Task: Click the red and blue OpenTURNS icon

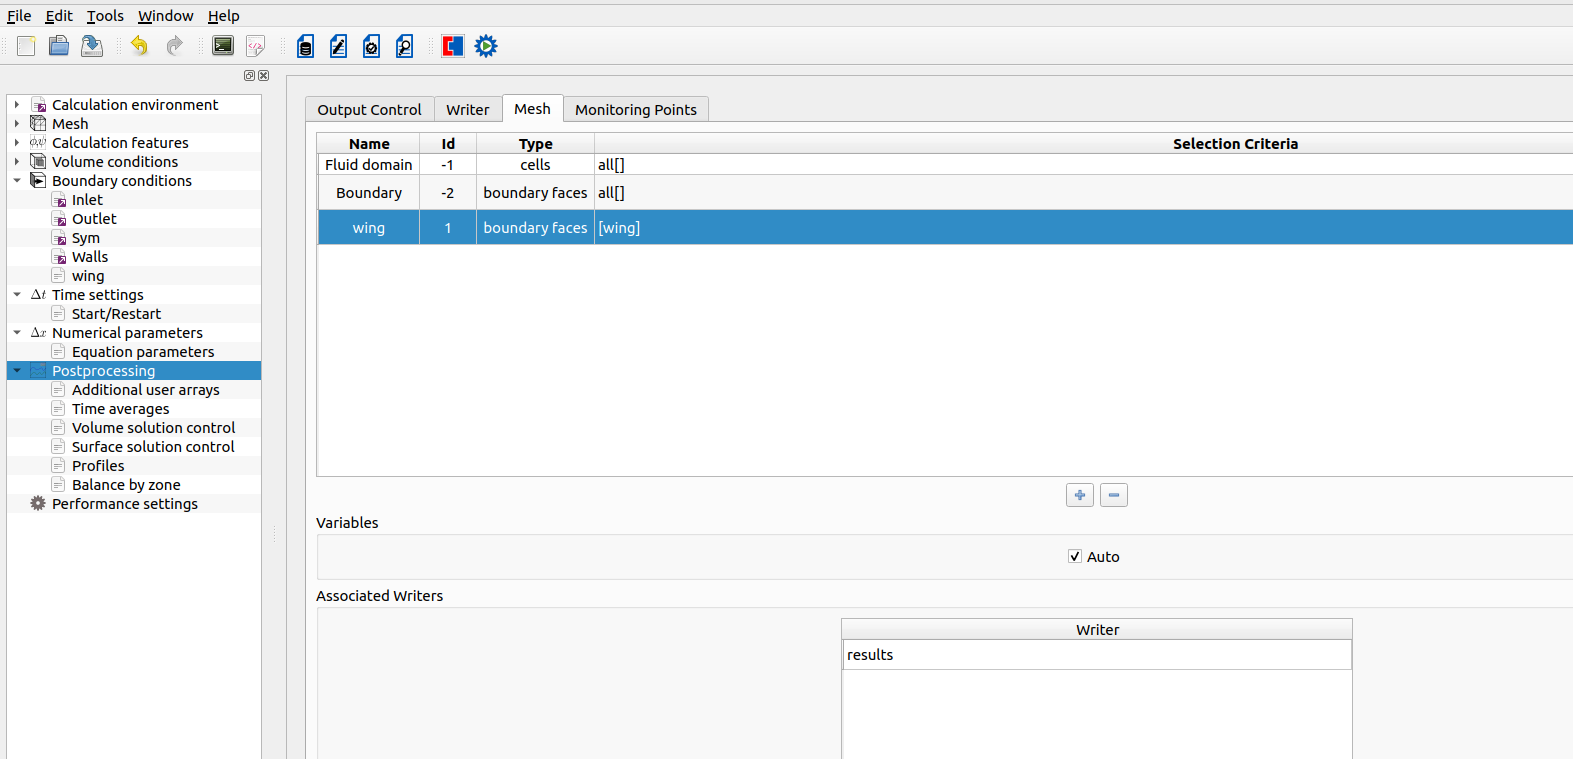Action: (453, 46)
